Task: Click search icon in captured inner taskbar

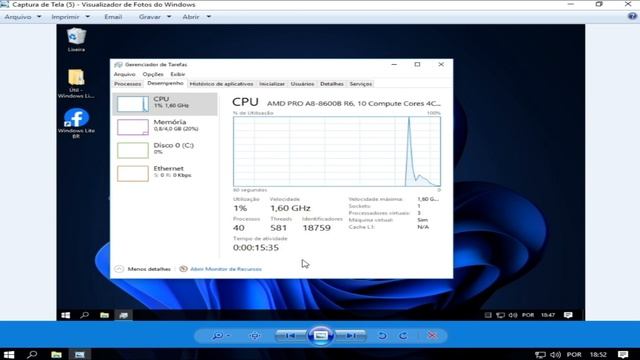Action: click(x=84, y=315)
